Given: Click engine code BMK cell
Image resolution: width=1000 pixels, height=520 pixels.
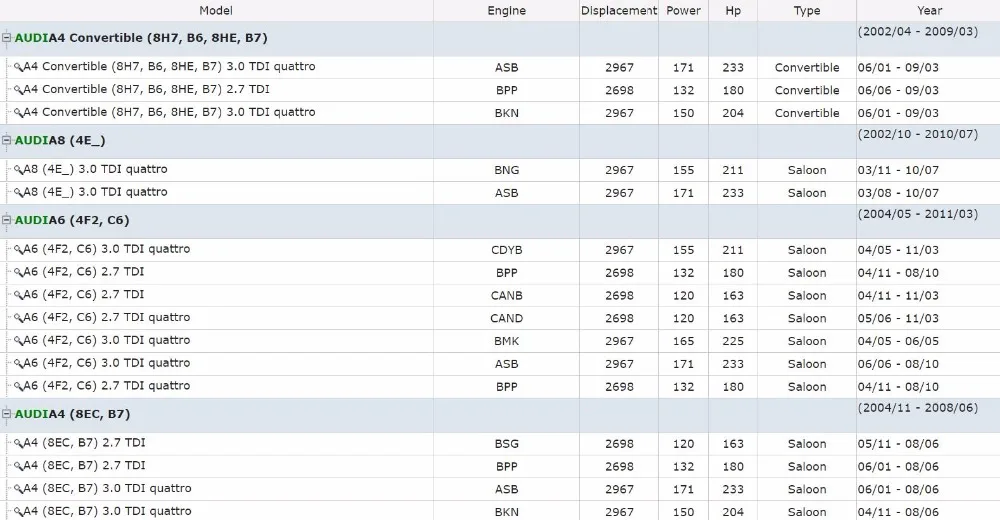Looking at the screenshot, I should [x=506, y=341].
